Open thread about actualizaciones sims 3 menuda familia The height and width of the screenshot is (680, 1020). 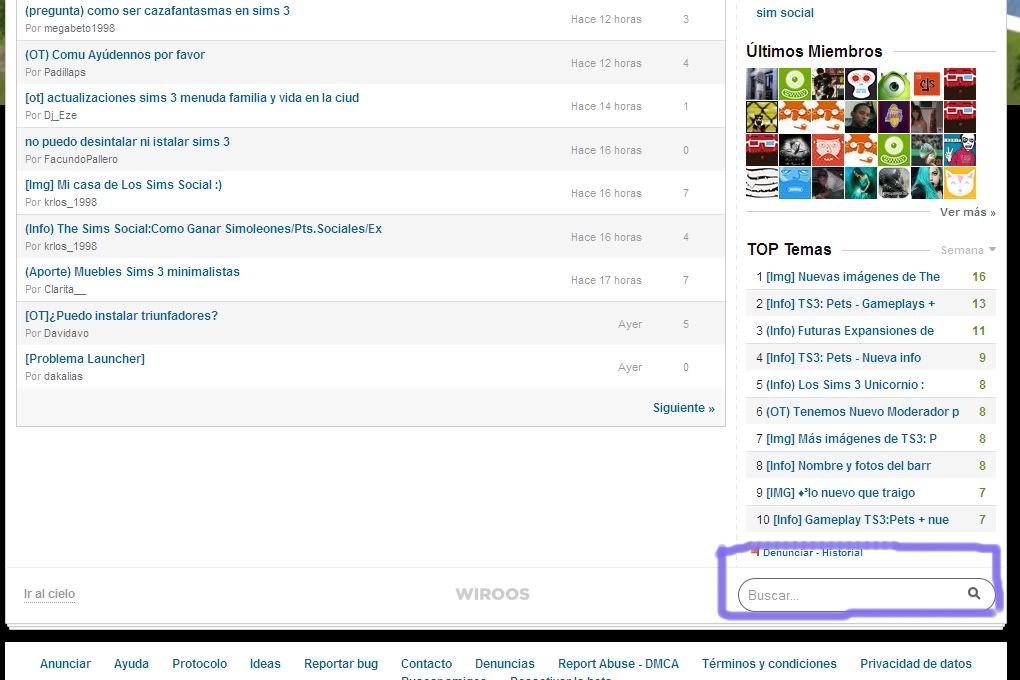click(x=192, y=98)
